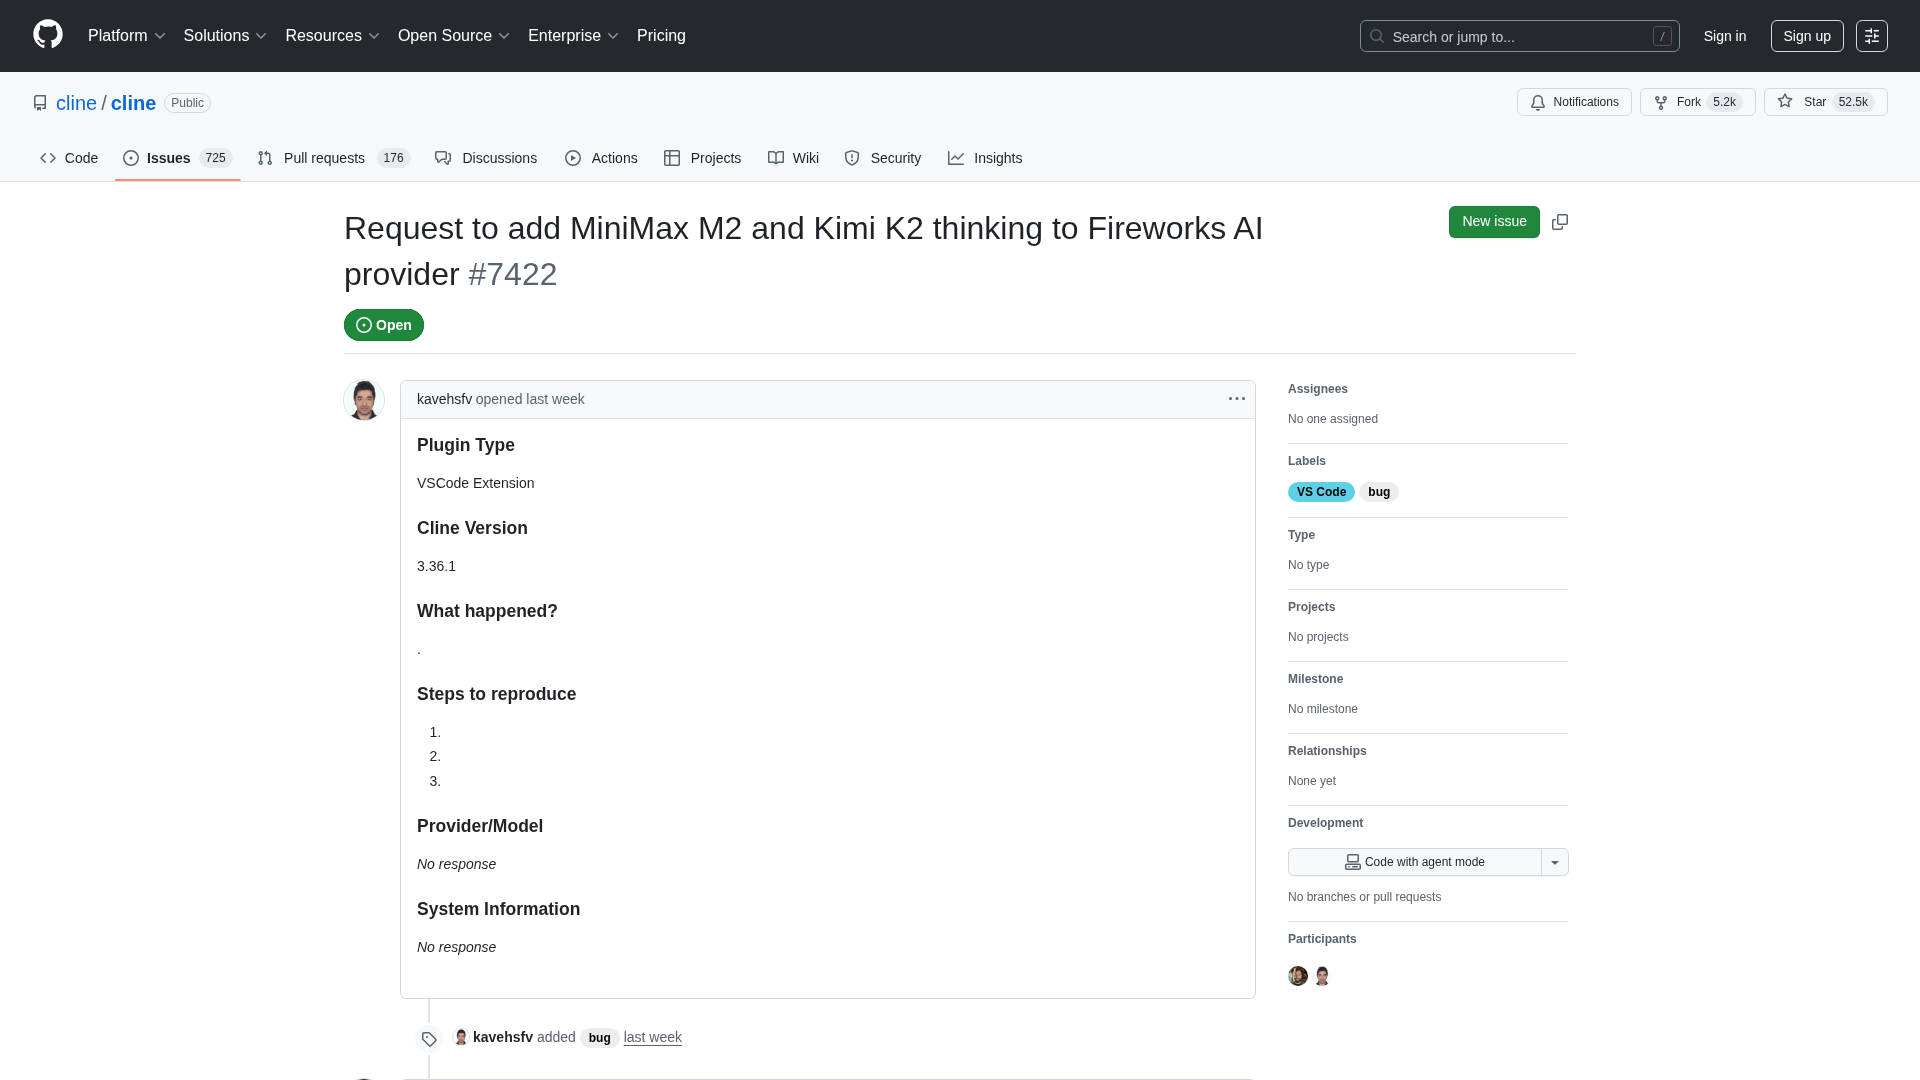Focus the Search or jump to field
The image size is (1920, 1080).
pos(1518,36)
